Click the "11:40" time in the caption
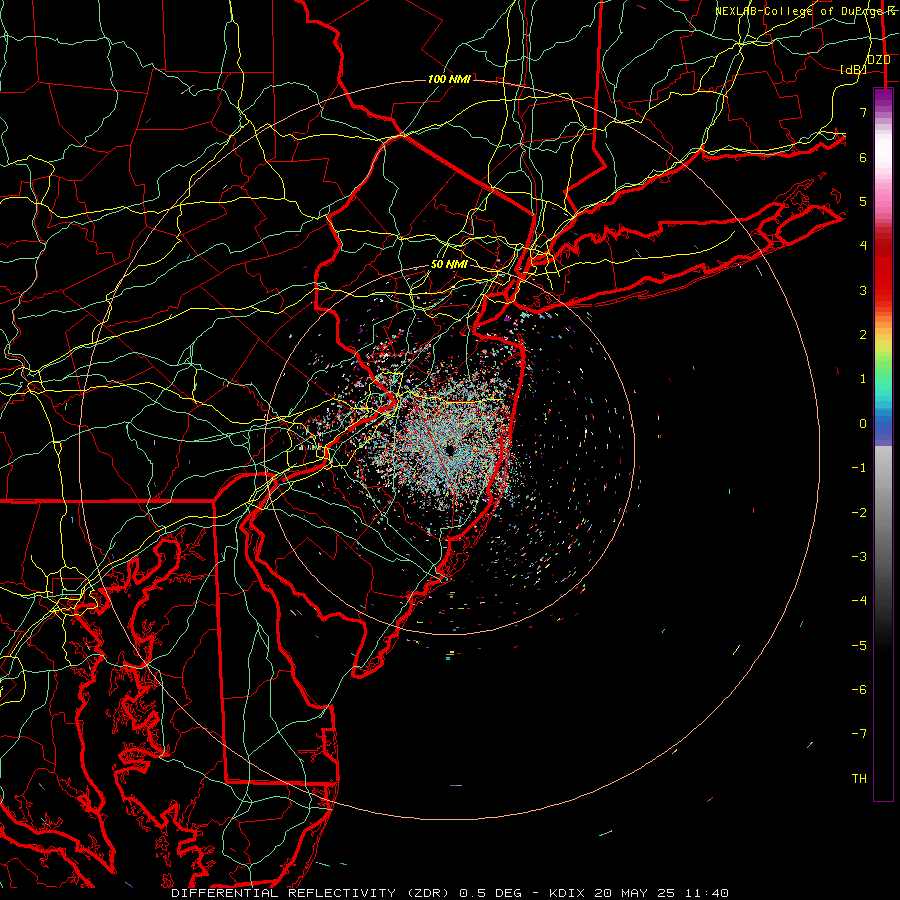This screenshot has height=900, width=900. tap(705, 893)
